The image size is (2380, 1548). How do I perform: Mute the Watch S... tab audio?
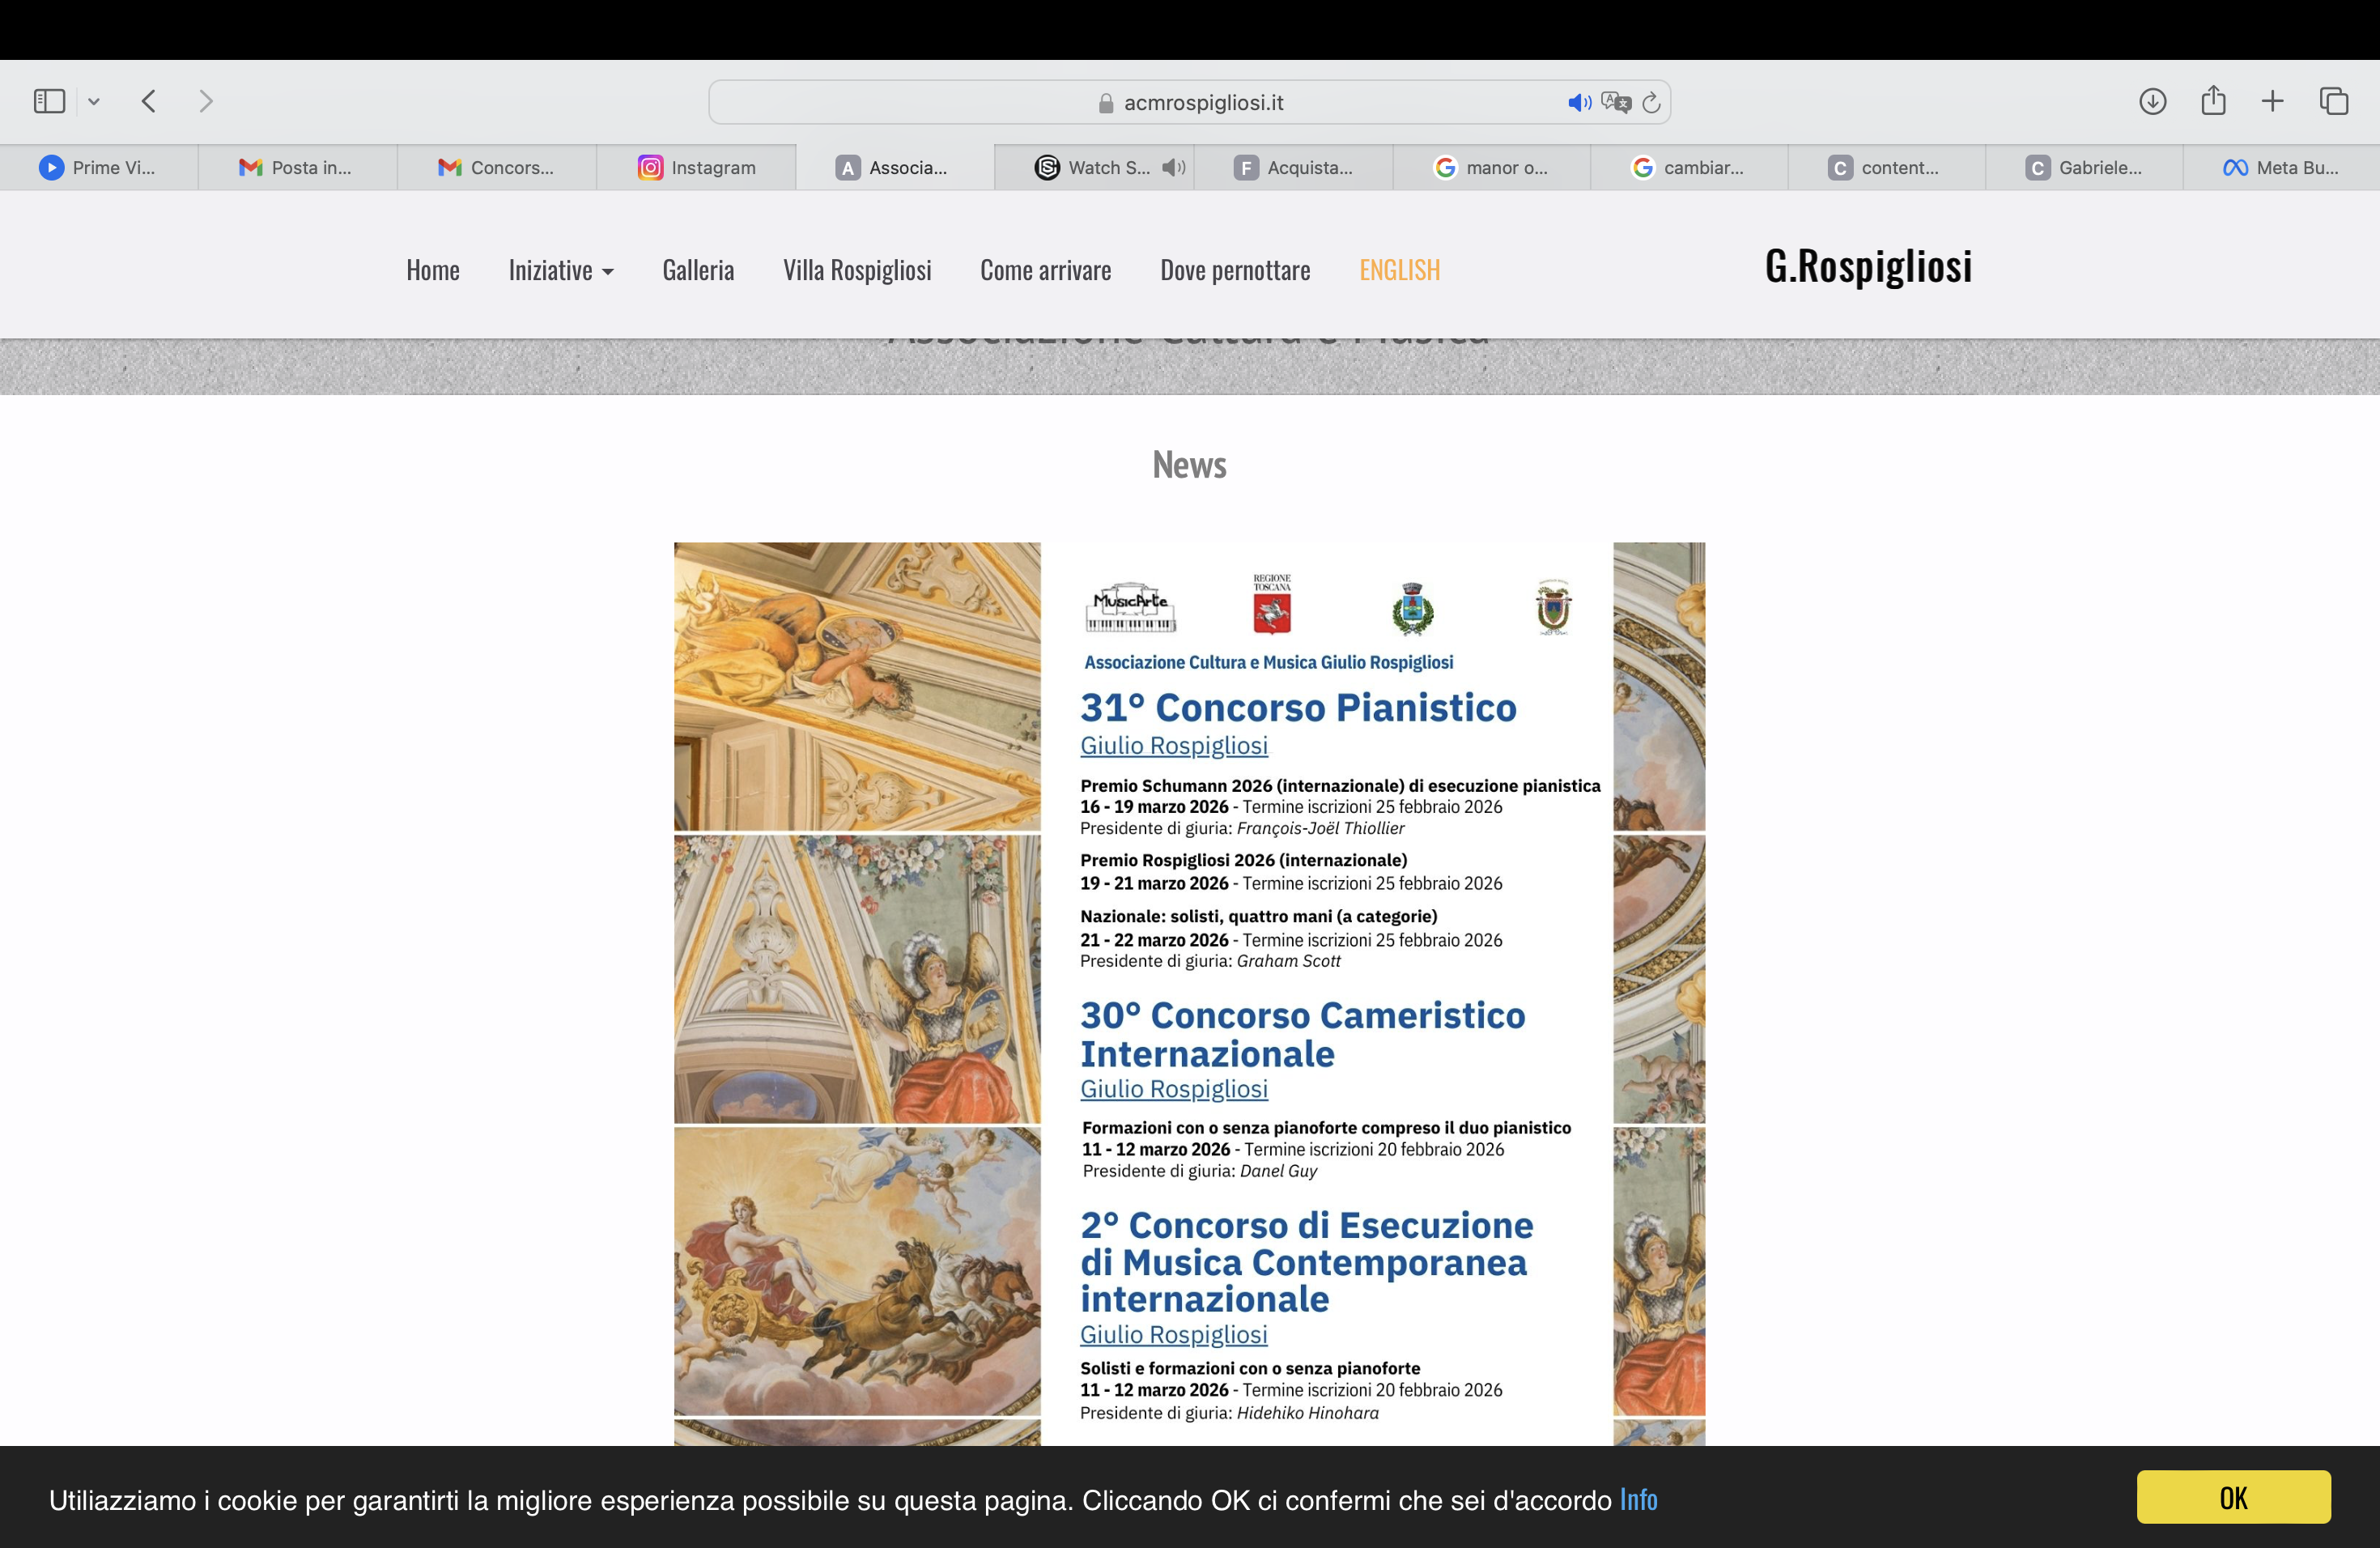1174,167
